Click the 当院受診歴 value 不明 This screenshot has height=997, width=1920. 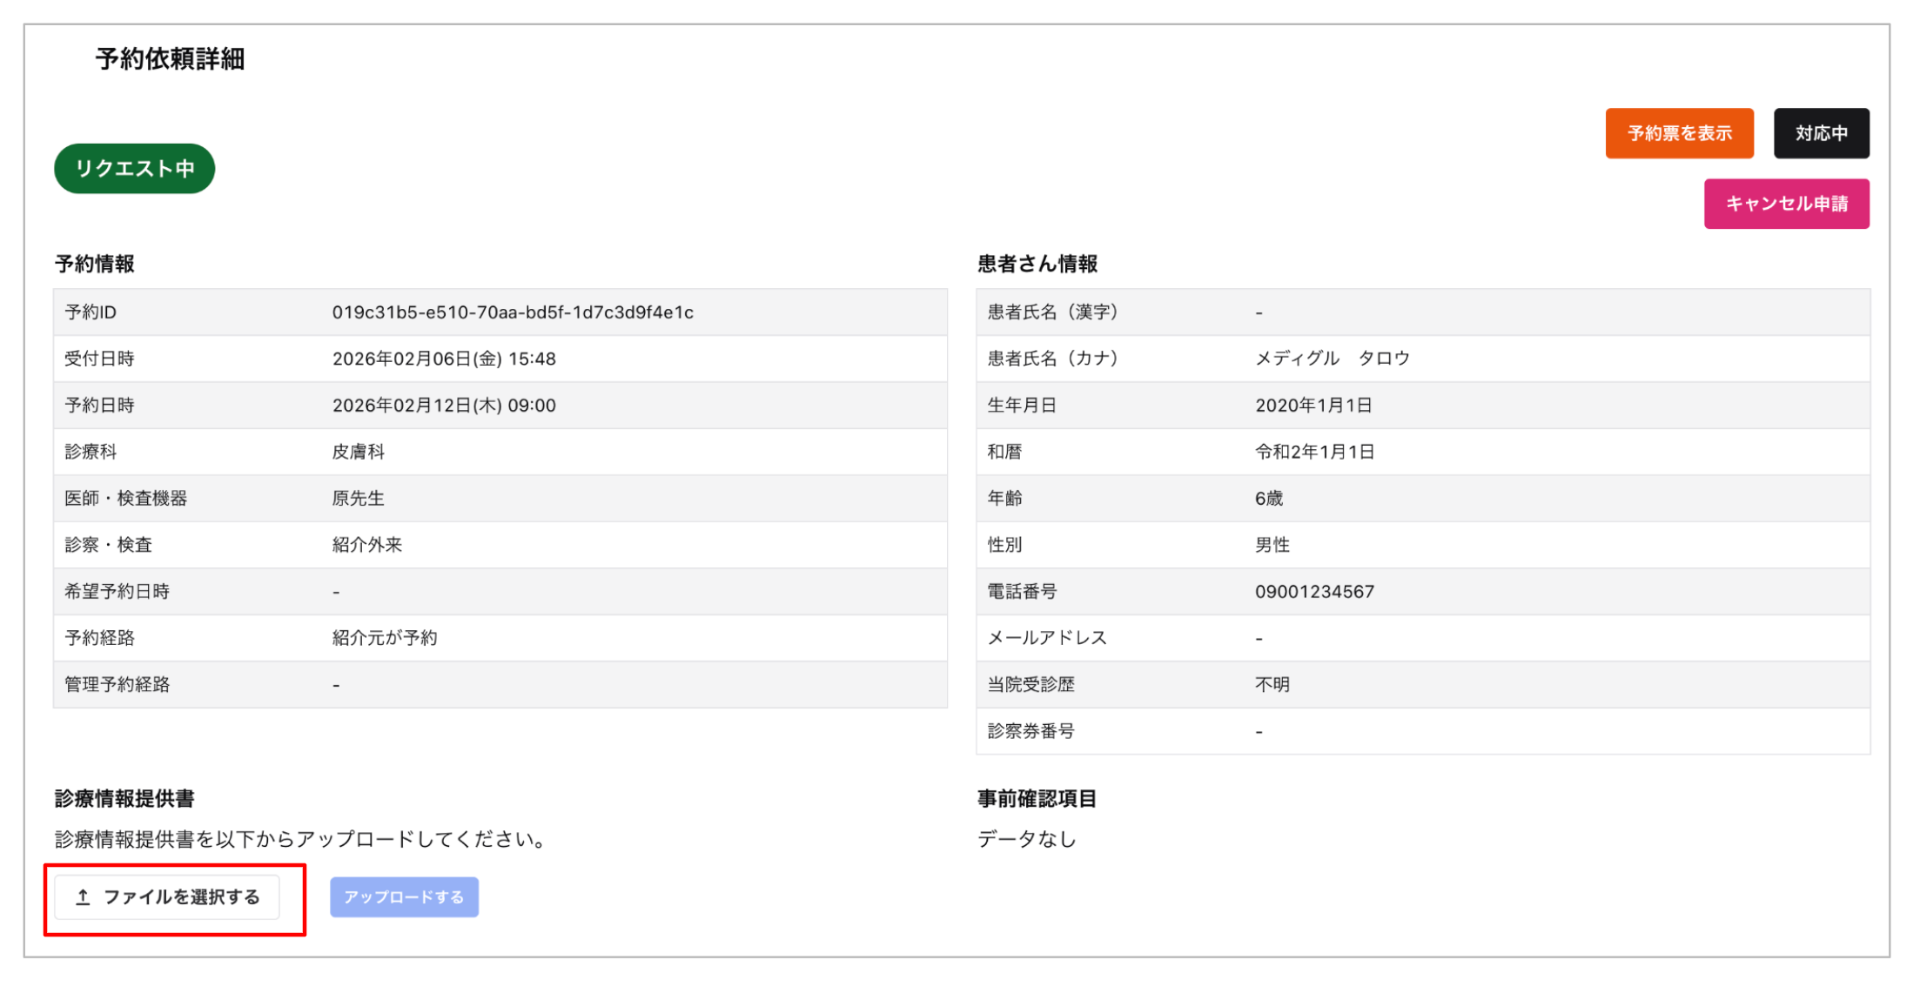point(1271,684)
